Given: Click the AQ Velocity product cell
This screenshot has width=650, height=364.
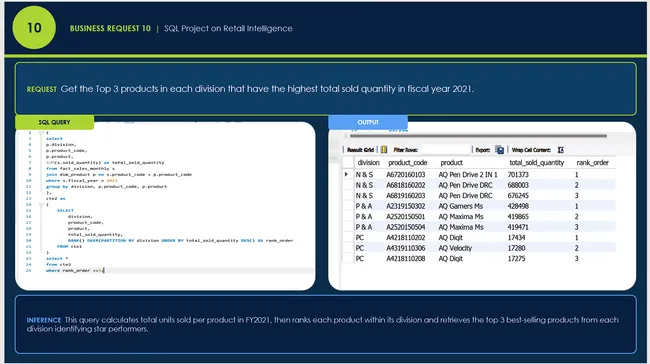Looking at the screenshot, I should coord(455,248).
